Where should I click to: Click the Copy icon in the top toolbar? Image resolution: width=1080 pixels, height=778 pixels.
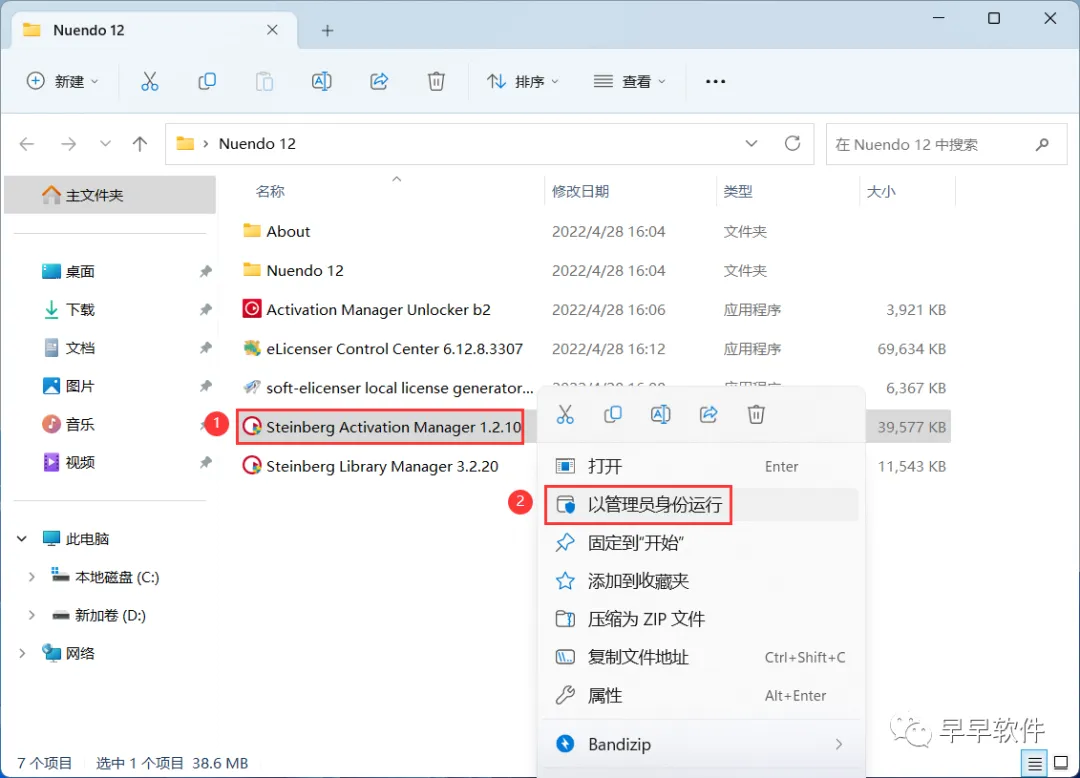(x=207, y=81)
